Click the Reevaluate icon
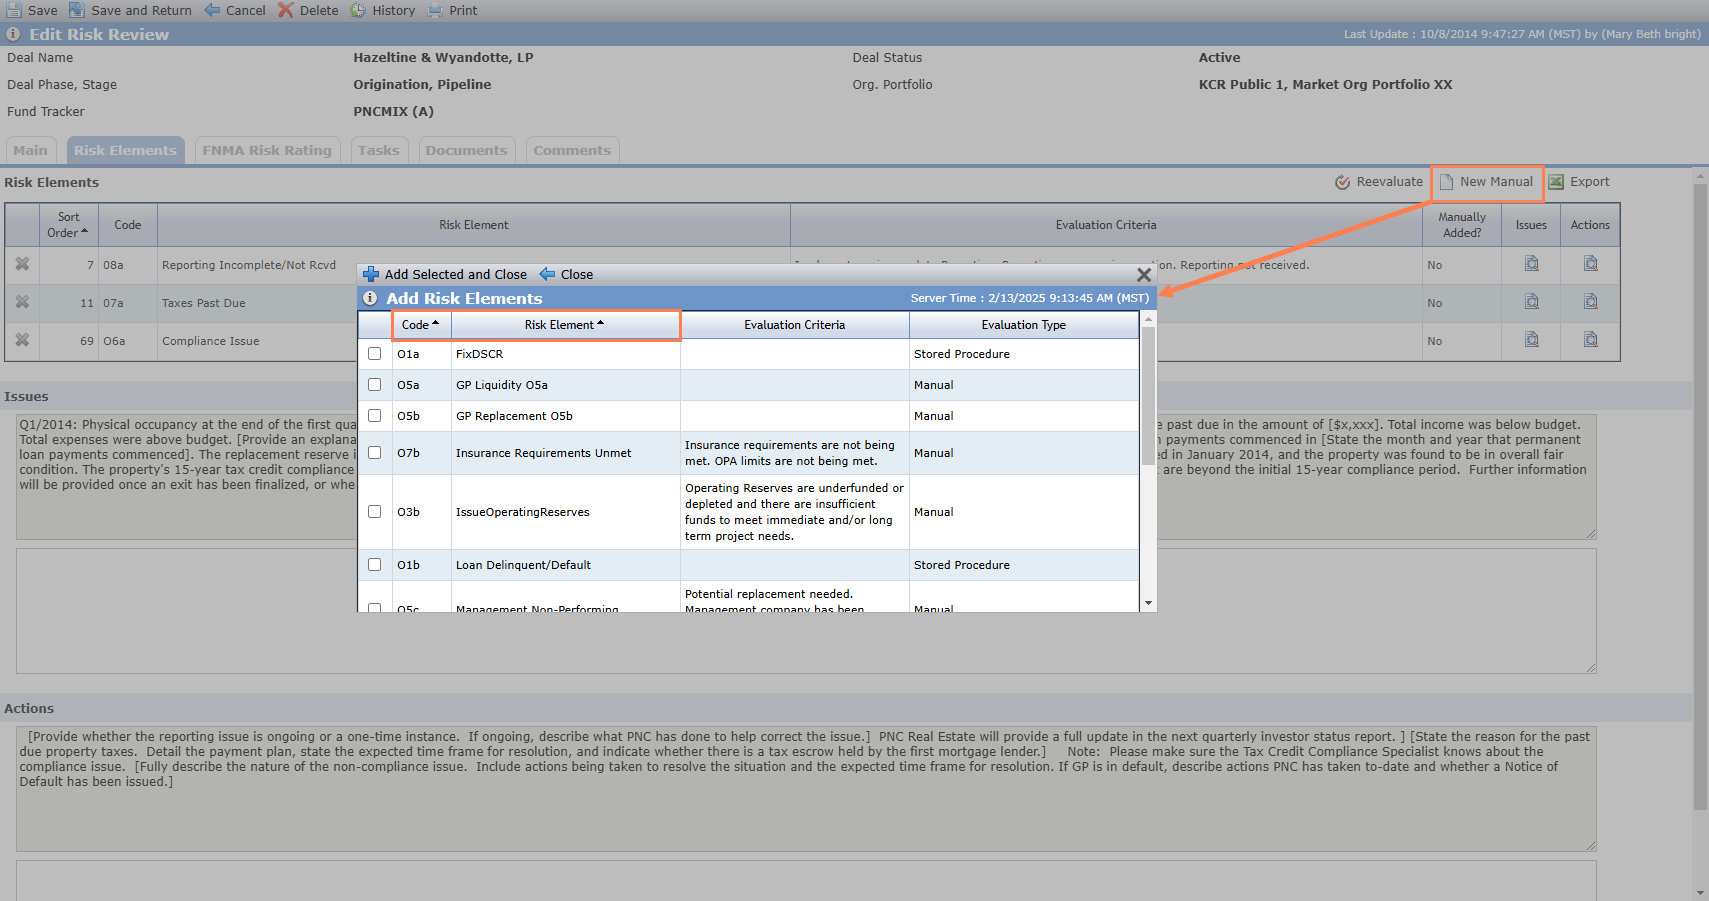Screen dimensions: 1709x901 click(x=1343, y=182)
